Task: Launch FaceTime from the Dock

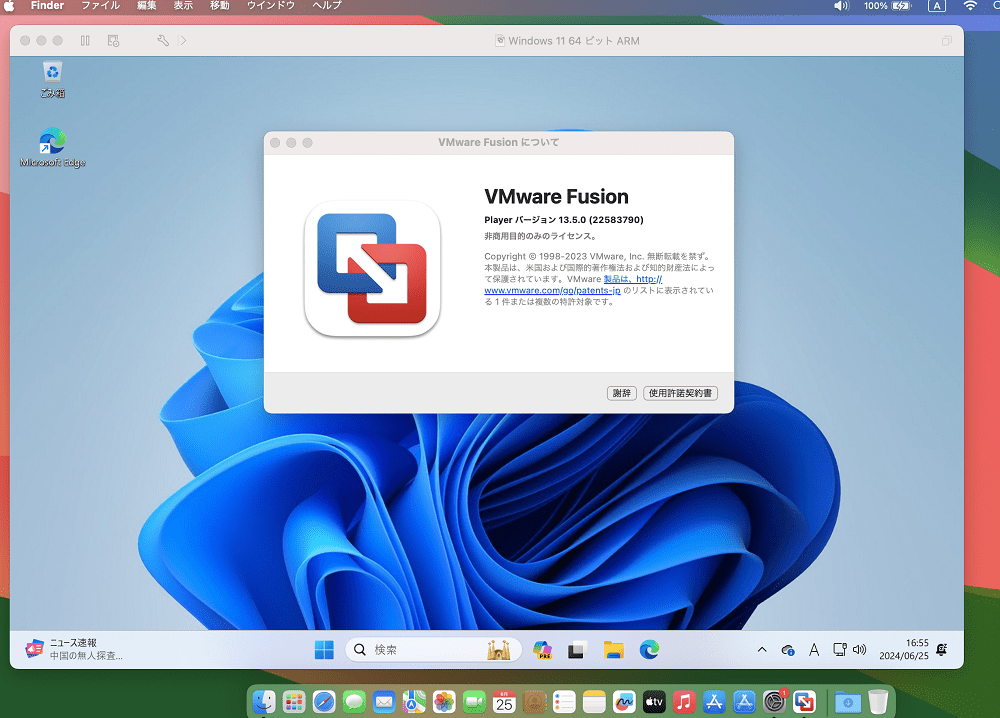Action: coord(474,703)
